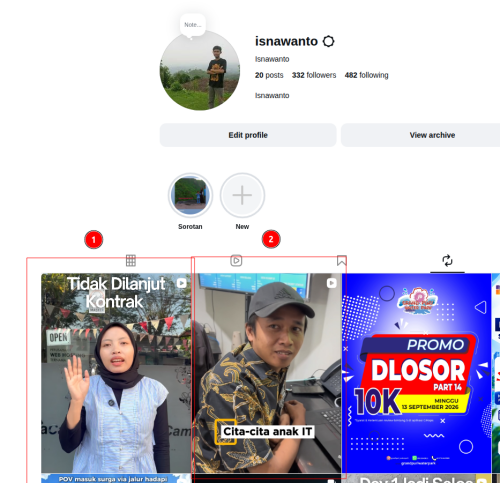
Task: Click the isnawanto profile picture
Action: 200,70
